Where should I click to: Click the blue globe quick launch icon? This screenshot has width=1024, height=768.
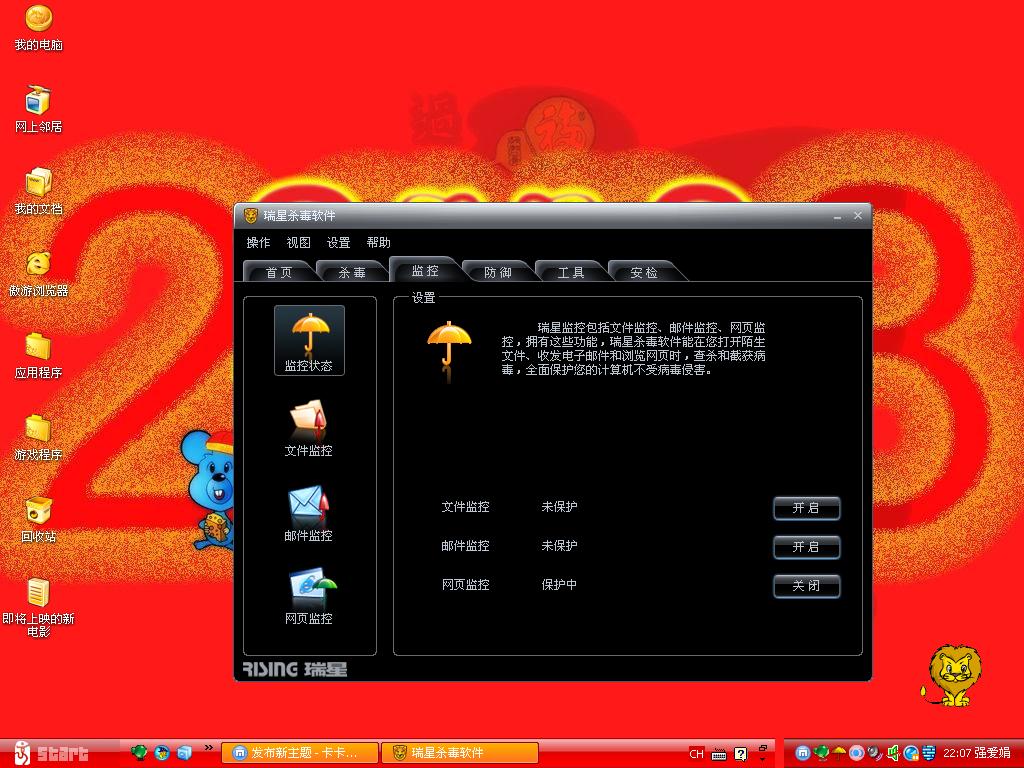(162, 753)
